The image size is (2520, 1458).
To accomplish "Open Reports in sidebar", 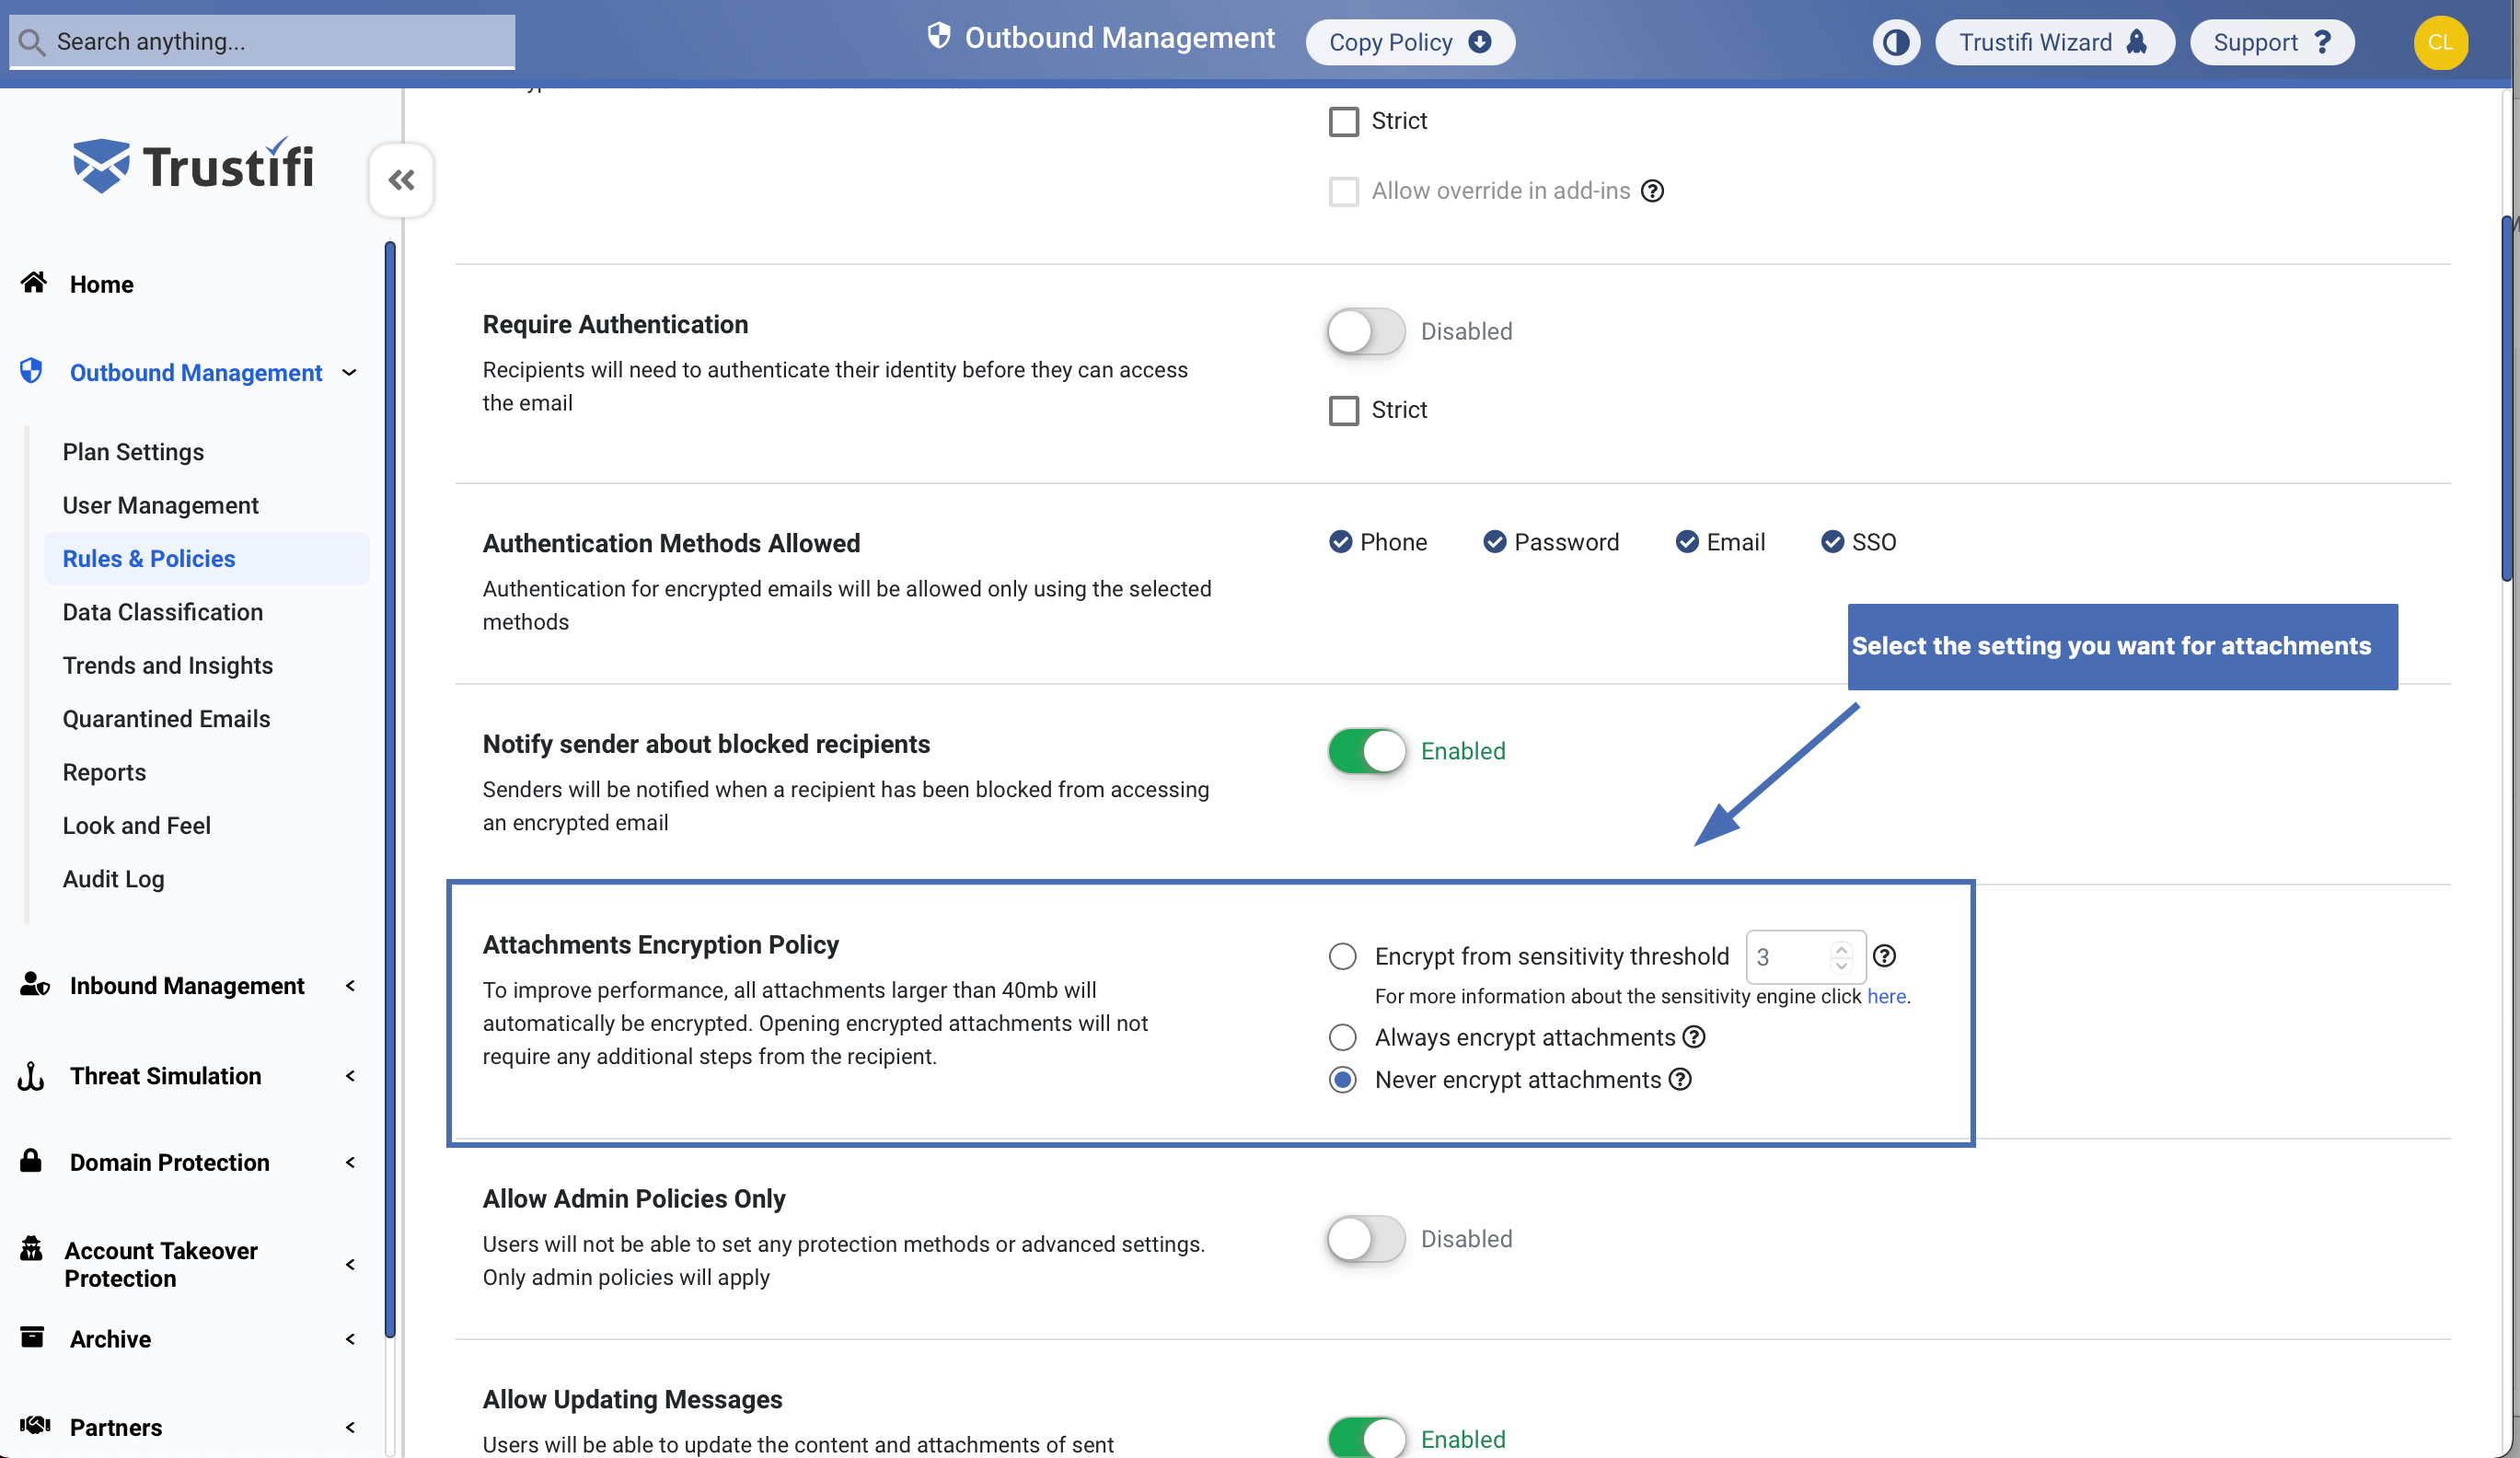I will (x=104, y=772).
